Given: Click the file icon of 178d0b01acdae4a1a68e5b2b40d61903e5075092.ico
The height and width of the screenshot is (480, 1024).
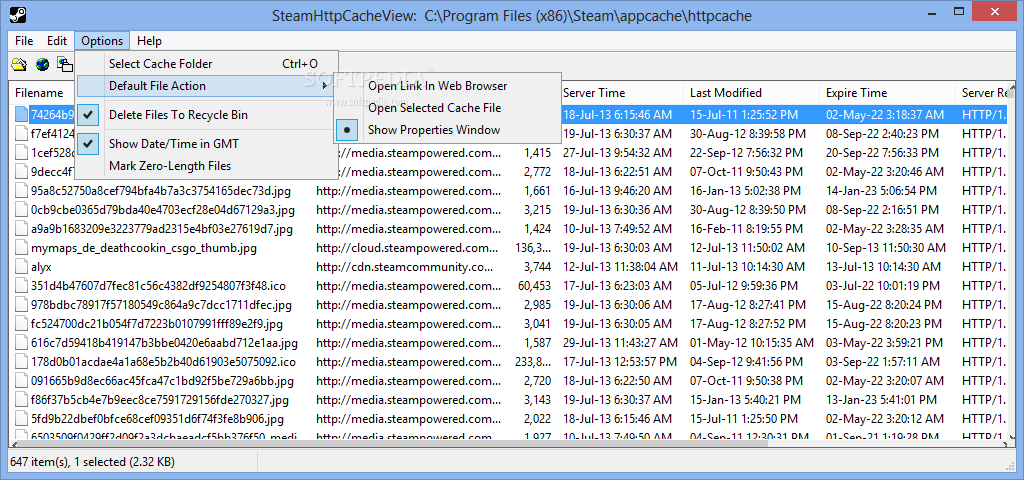Looking at the screenshot, I should pos(21,361).
